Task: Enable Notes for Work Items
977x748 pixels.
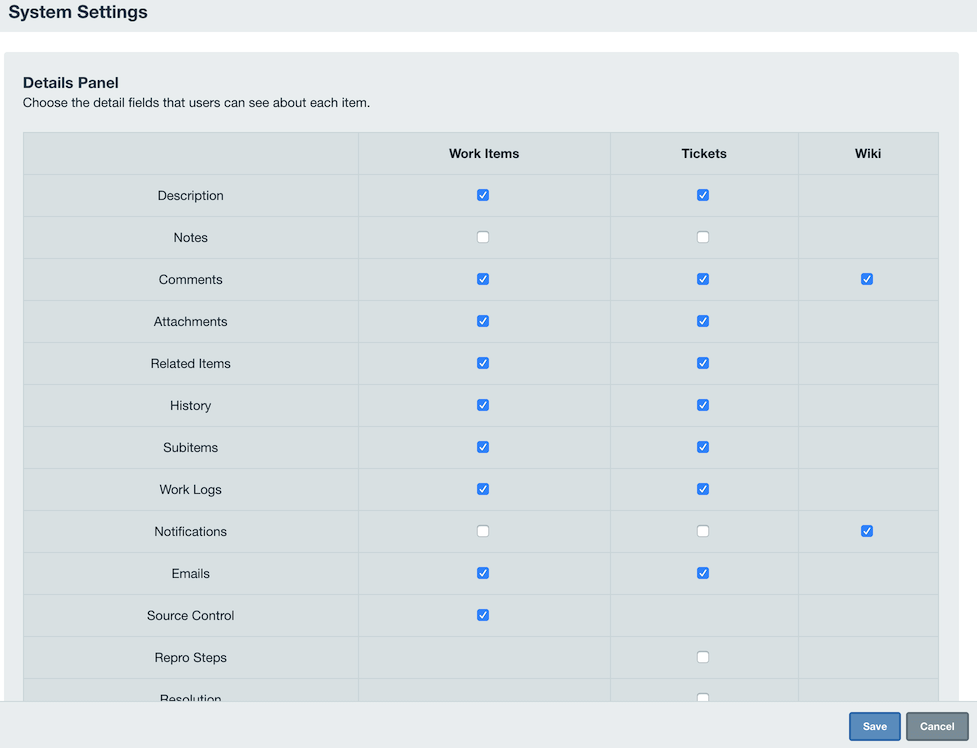Action: click(x=483, y=237)
